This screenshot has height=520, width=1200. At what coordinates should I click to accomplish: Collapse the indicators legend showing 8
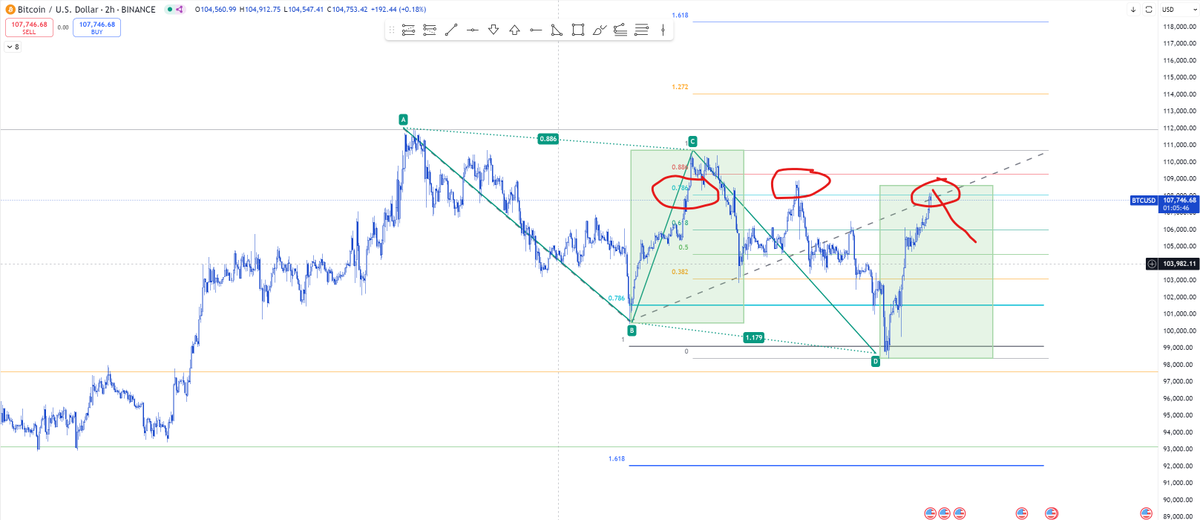click(13, 46)
